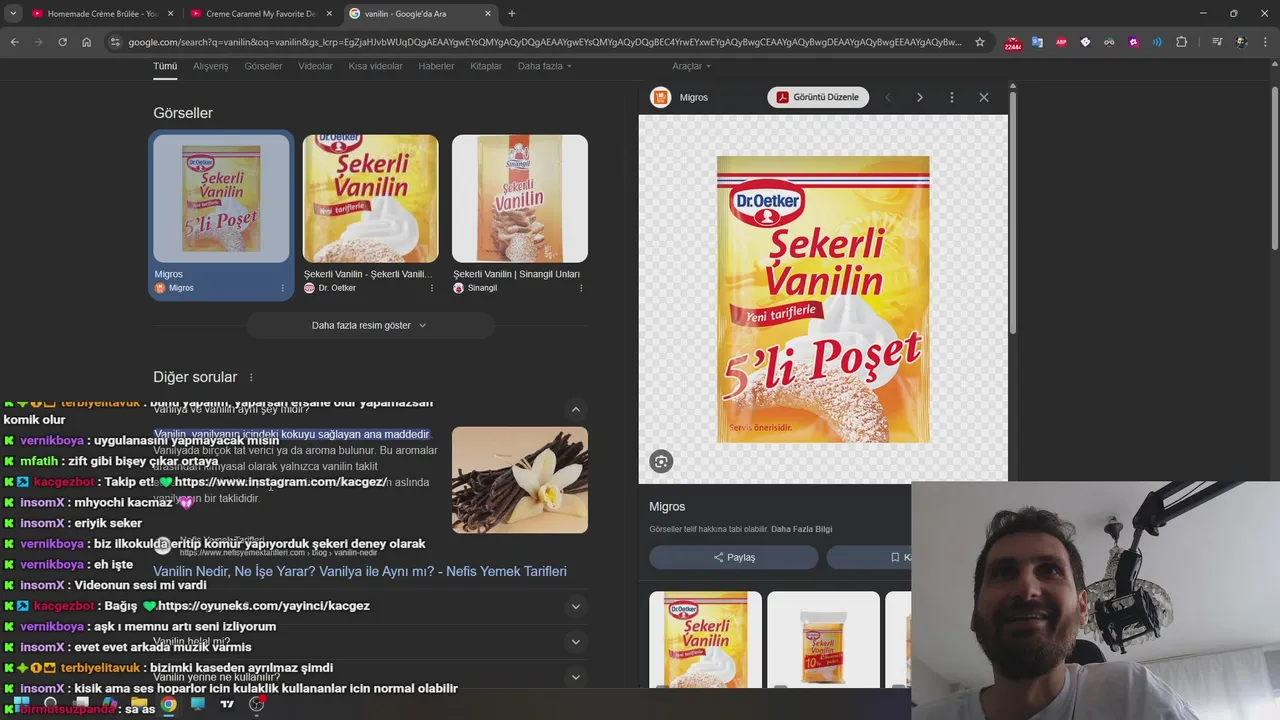Open Windows search on the taskbar

(x=50, y=704)
